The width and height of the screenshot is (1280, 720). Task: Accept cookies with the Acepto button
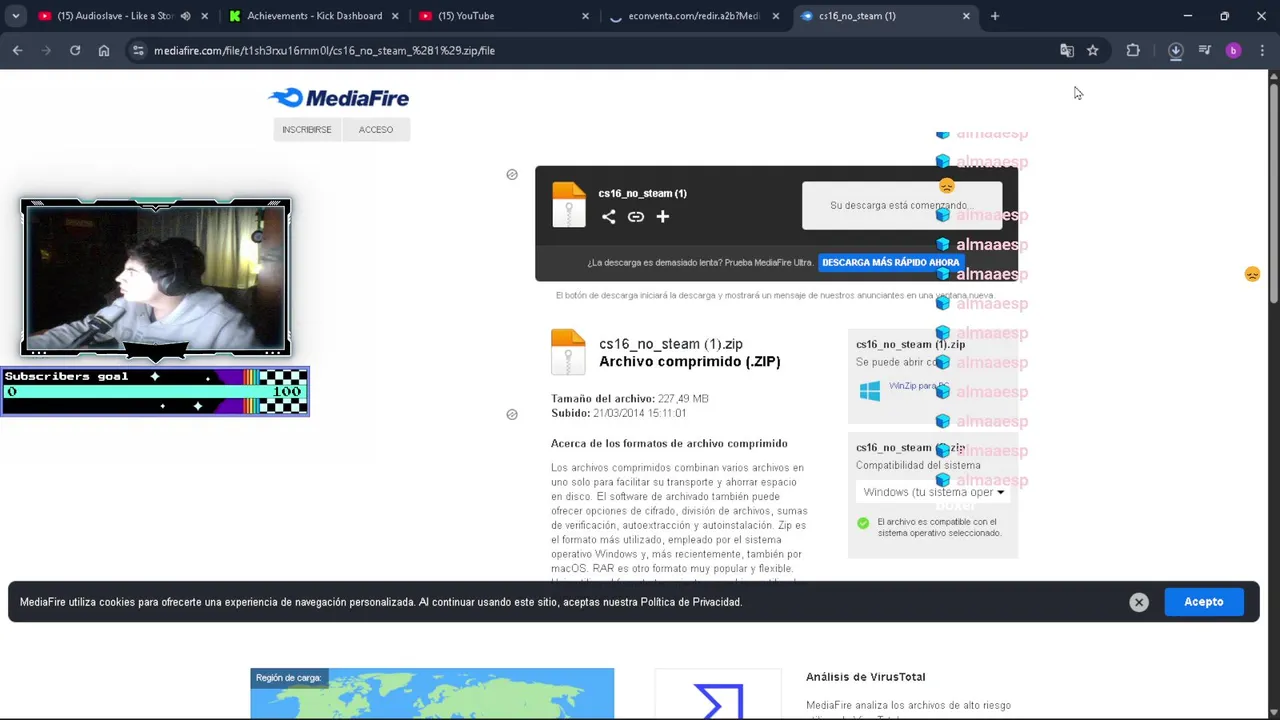click(1204, 602)
